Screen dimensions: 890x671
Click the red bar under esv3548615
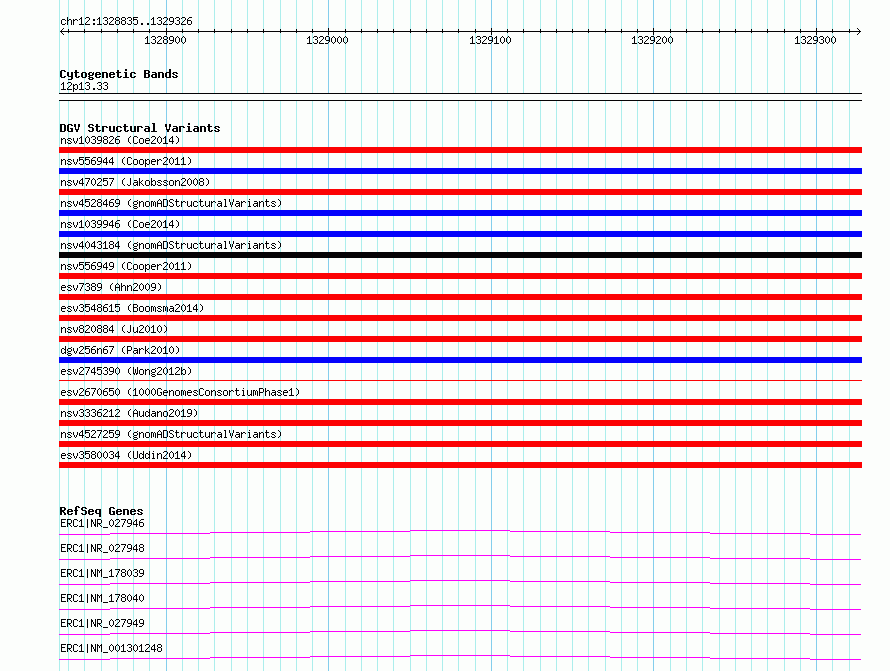460,318
